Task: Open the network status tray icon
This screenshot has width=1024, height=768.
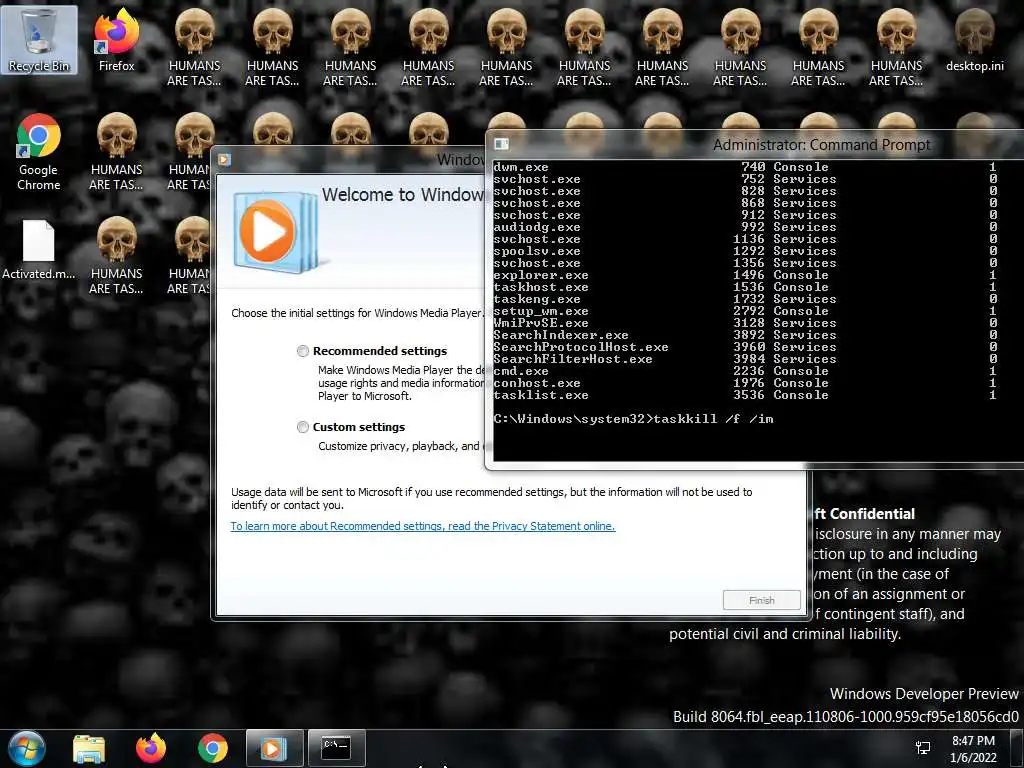Action: (x=923, y=748)
